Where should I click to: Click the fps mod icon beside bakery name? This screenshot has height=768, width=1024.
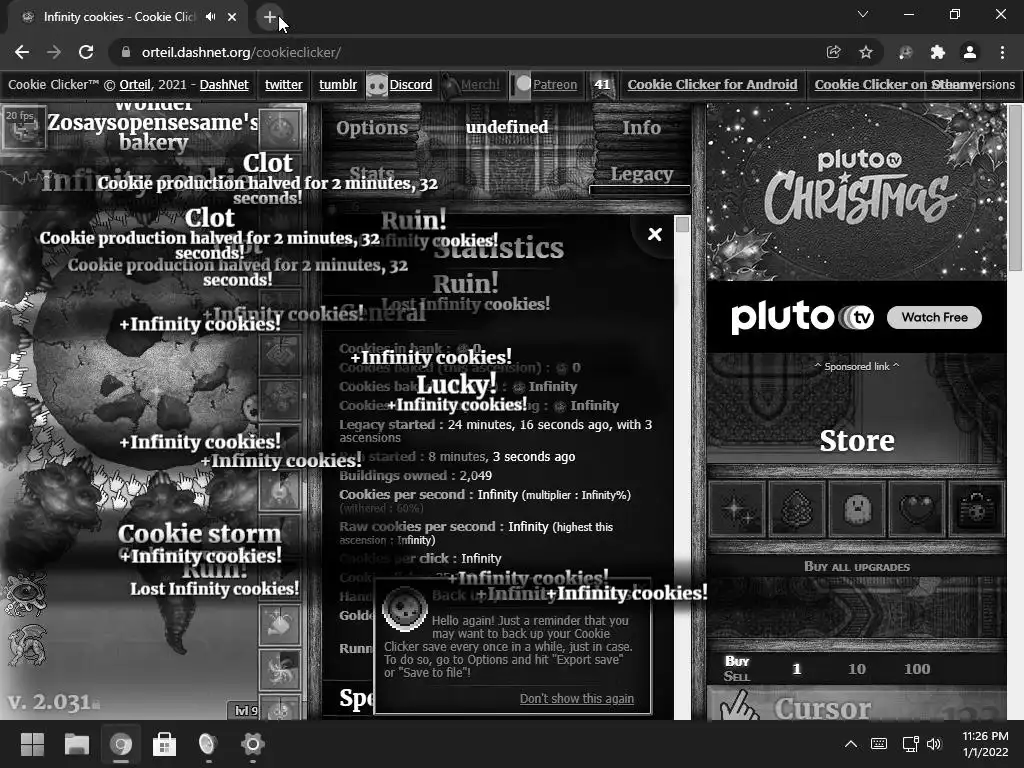click(24, 127)
